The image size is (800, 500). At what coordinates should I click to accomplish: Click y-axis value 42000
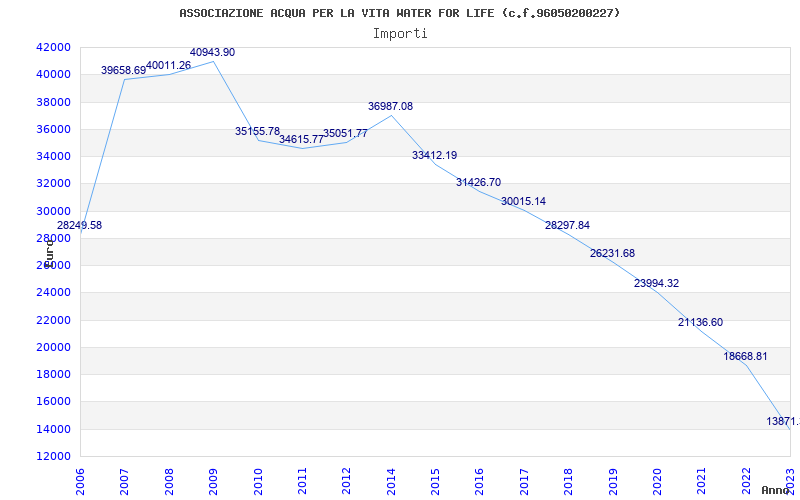pos(53,47)
